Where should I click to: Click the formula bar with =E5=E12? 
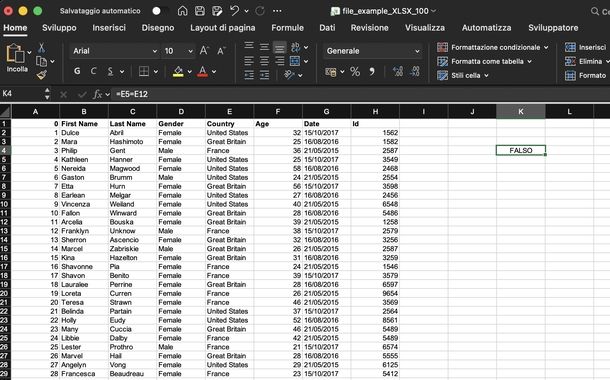click(x=361, y=94)
